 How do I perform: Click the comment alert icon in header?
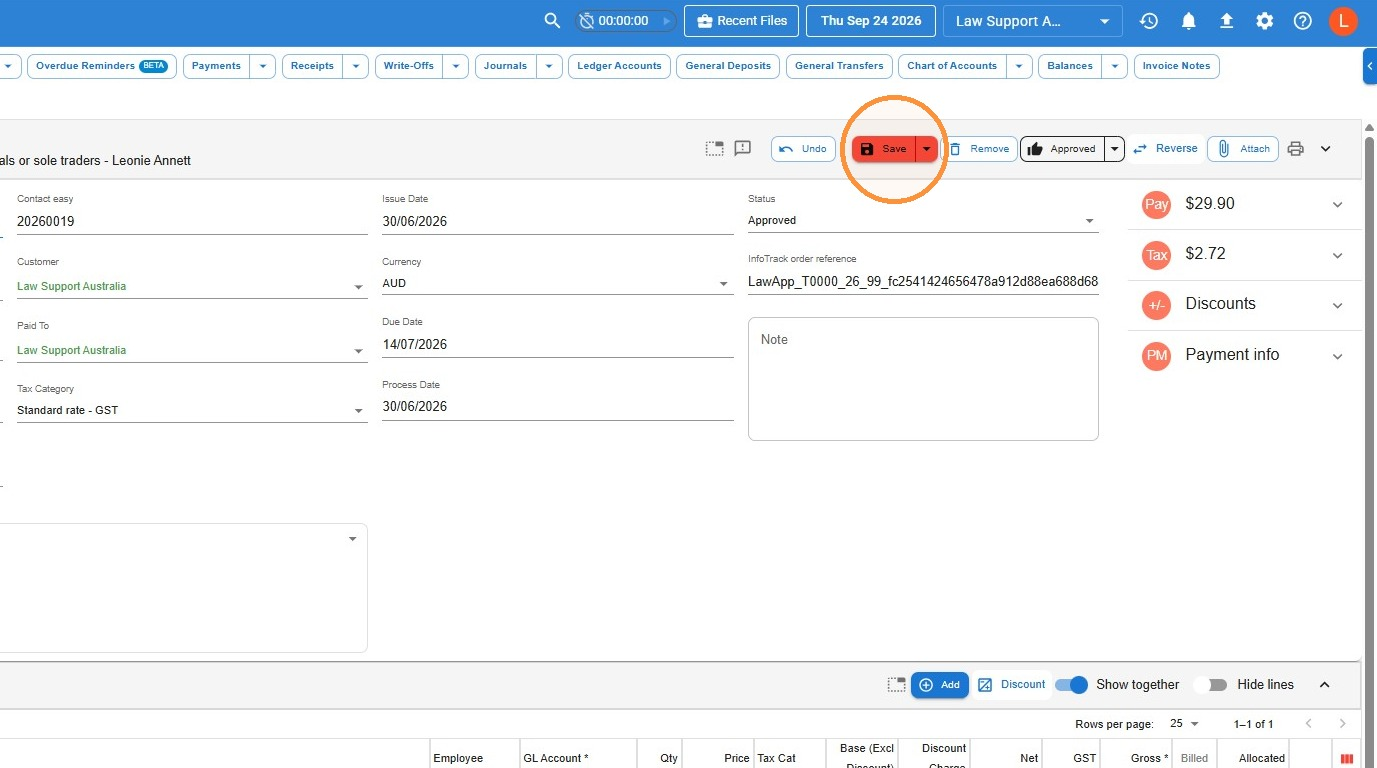click(x=742, y=148)
